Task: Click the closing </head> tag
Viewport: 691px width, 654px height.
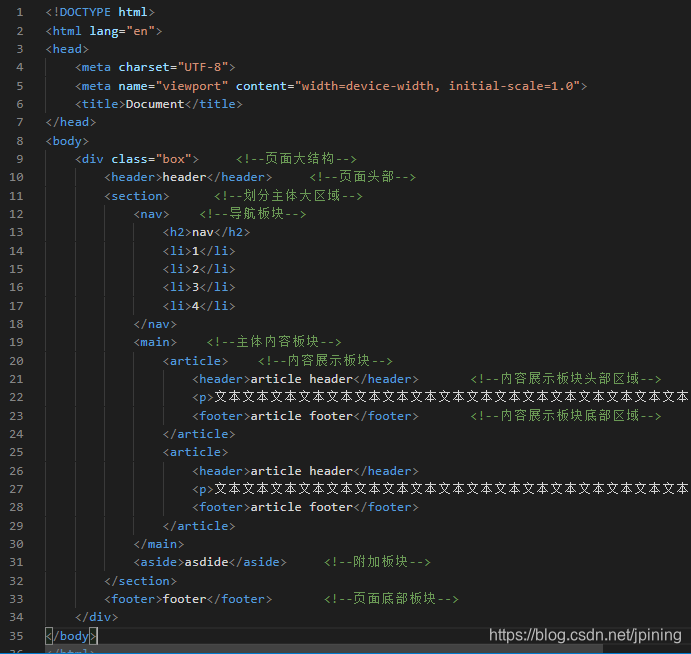Action: click(x=71, y=122)
